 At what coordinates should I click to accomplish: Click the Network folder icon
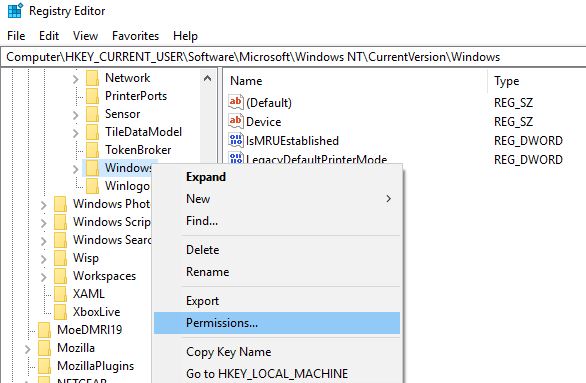click(x=92, y=78)
